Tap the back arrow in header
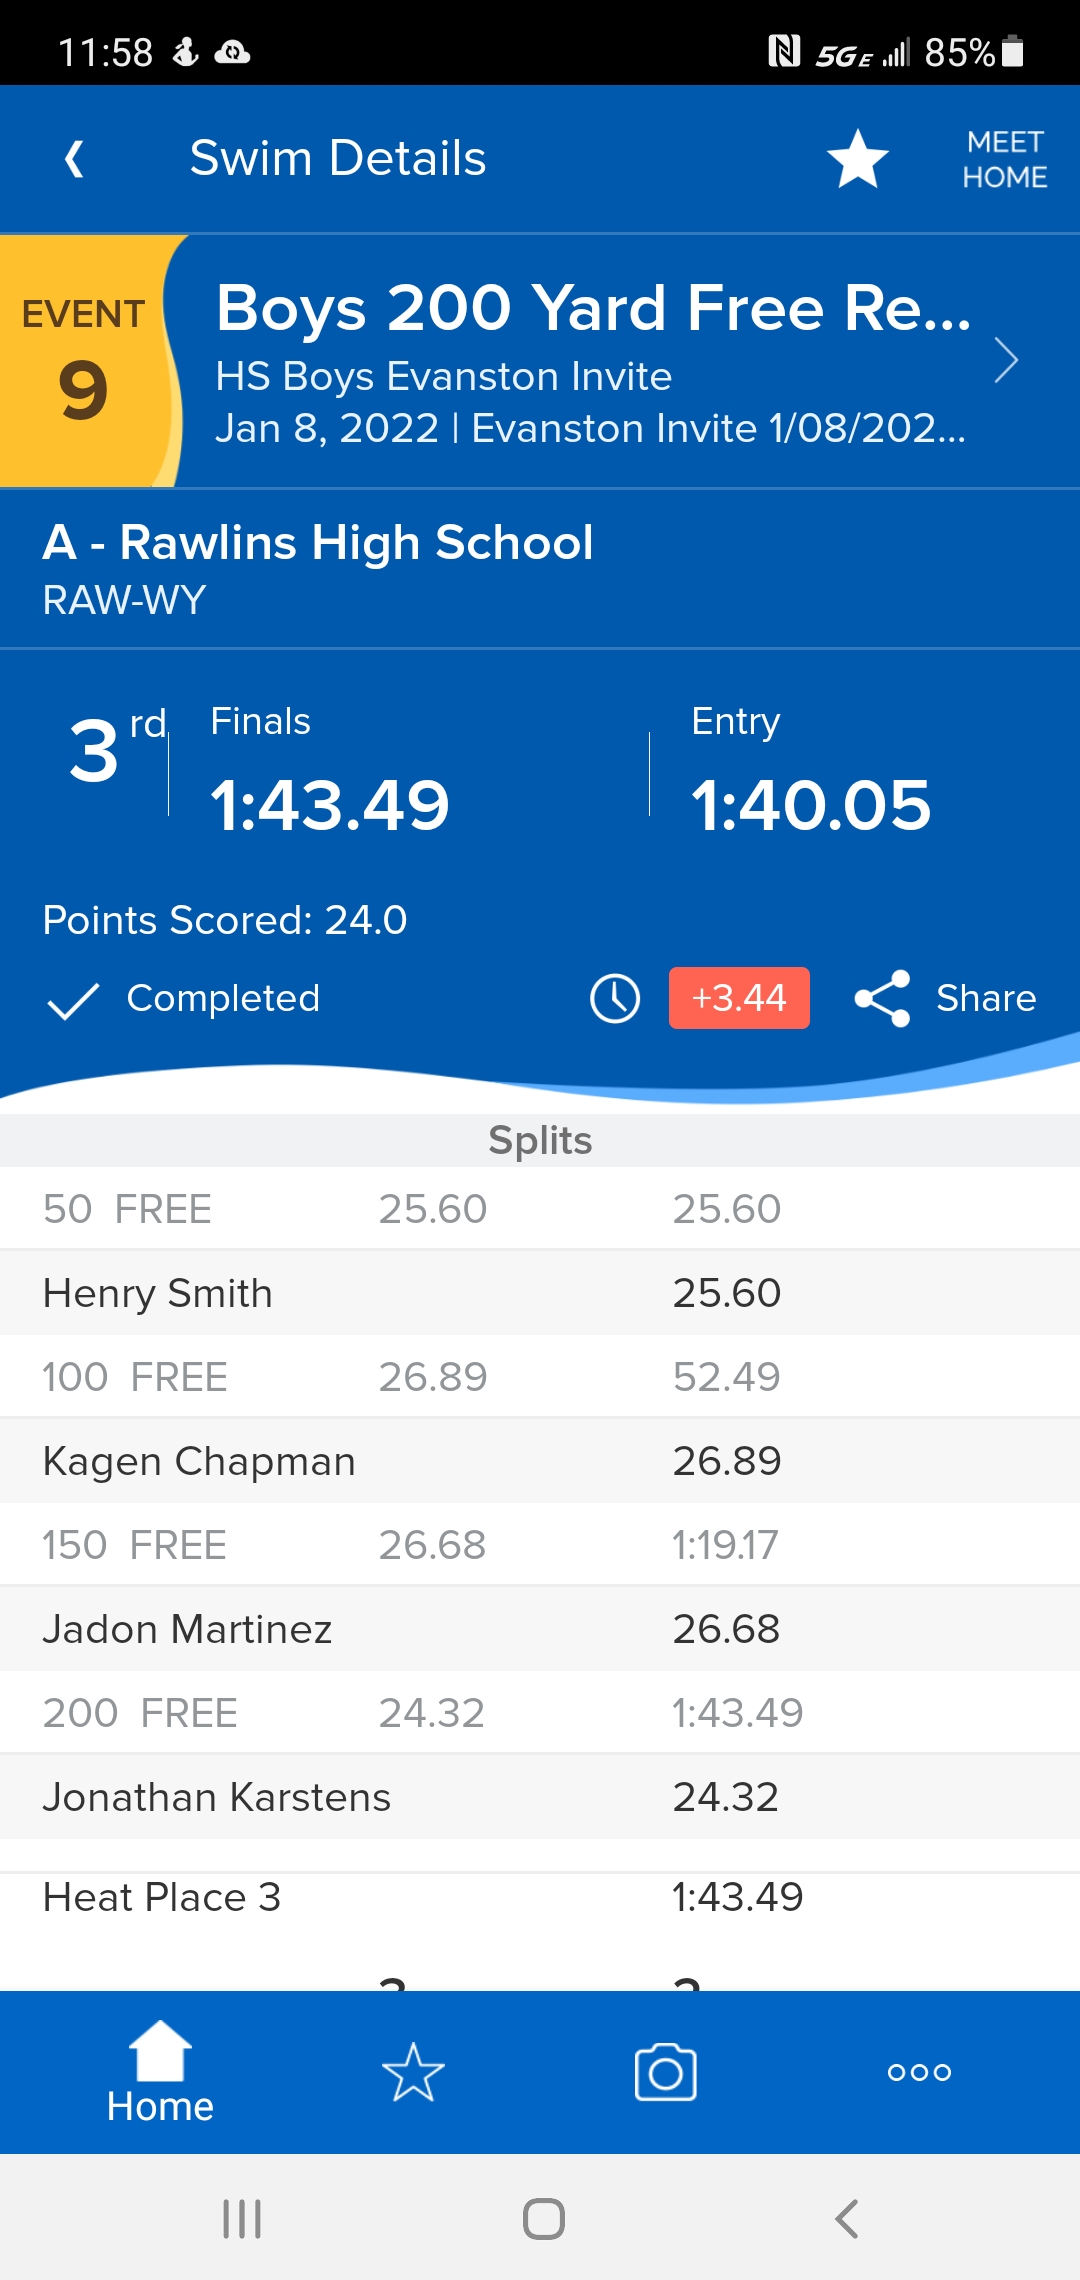This screenshot has height=2280, width=1080. (x=74, y=159)
